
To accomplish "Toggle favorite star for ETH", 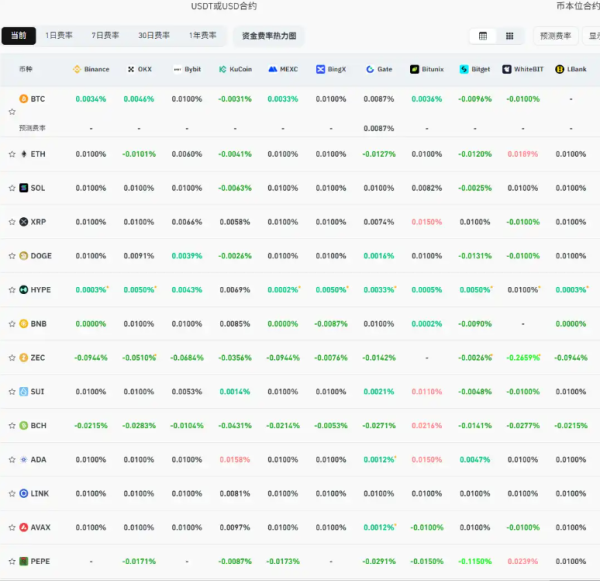I will click(12, 154).
